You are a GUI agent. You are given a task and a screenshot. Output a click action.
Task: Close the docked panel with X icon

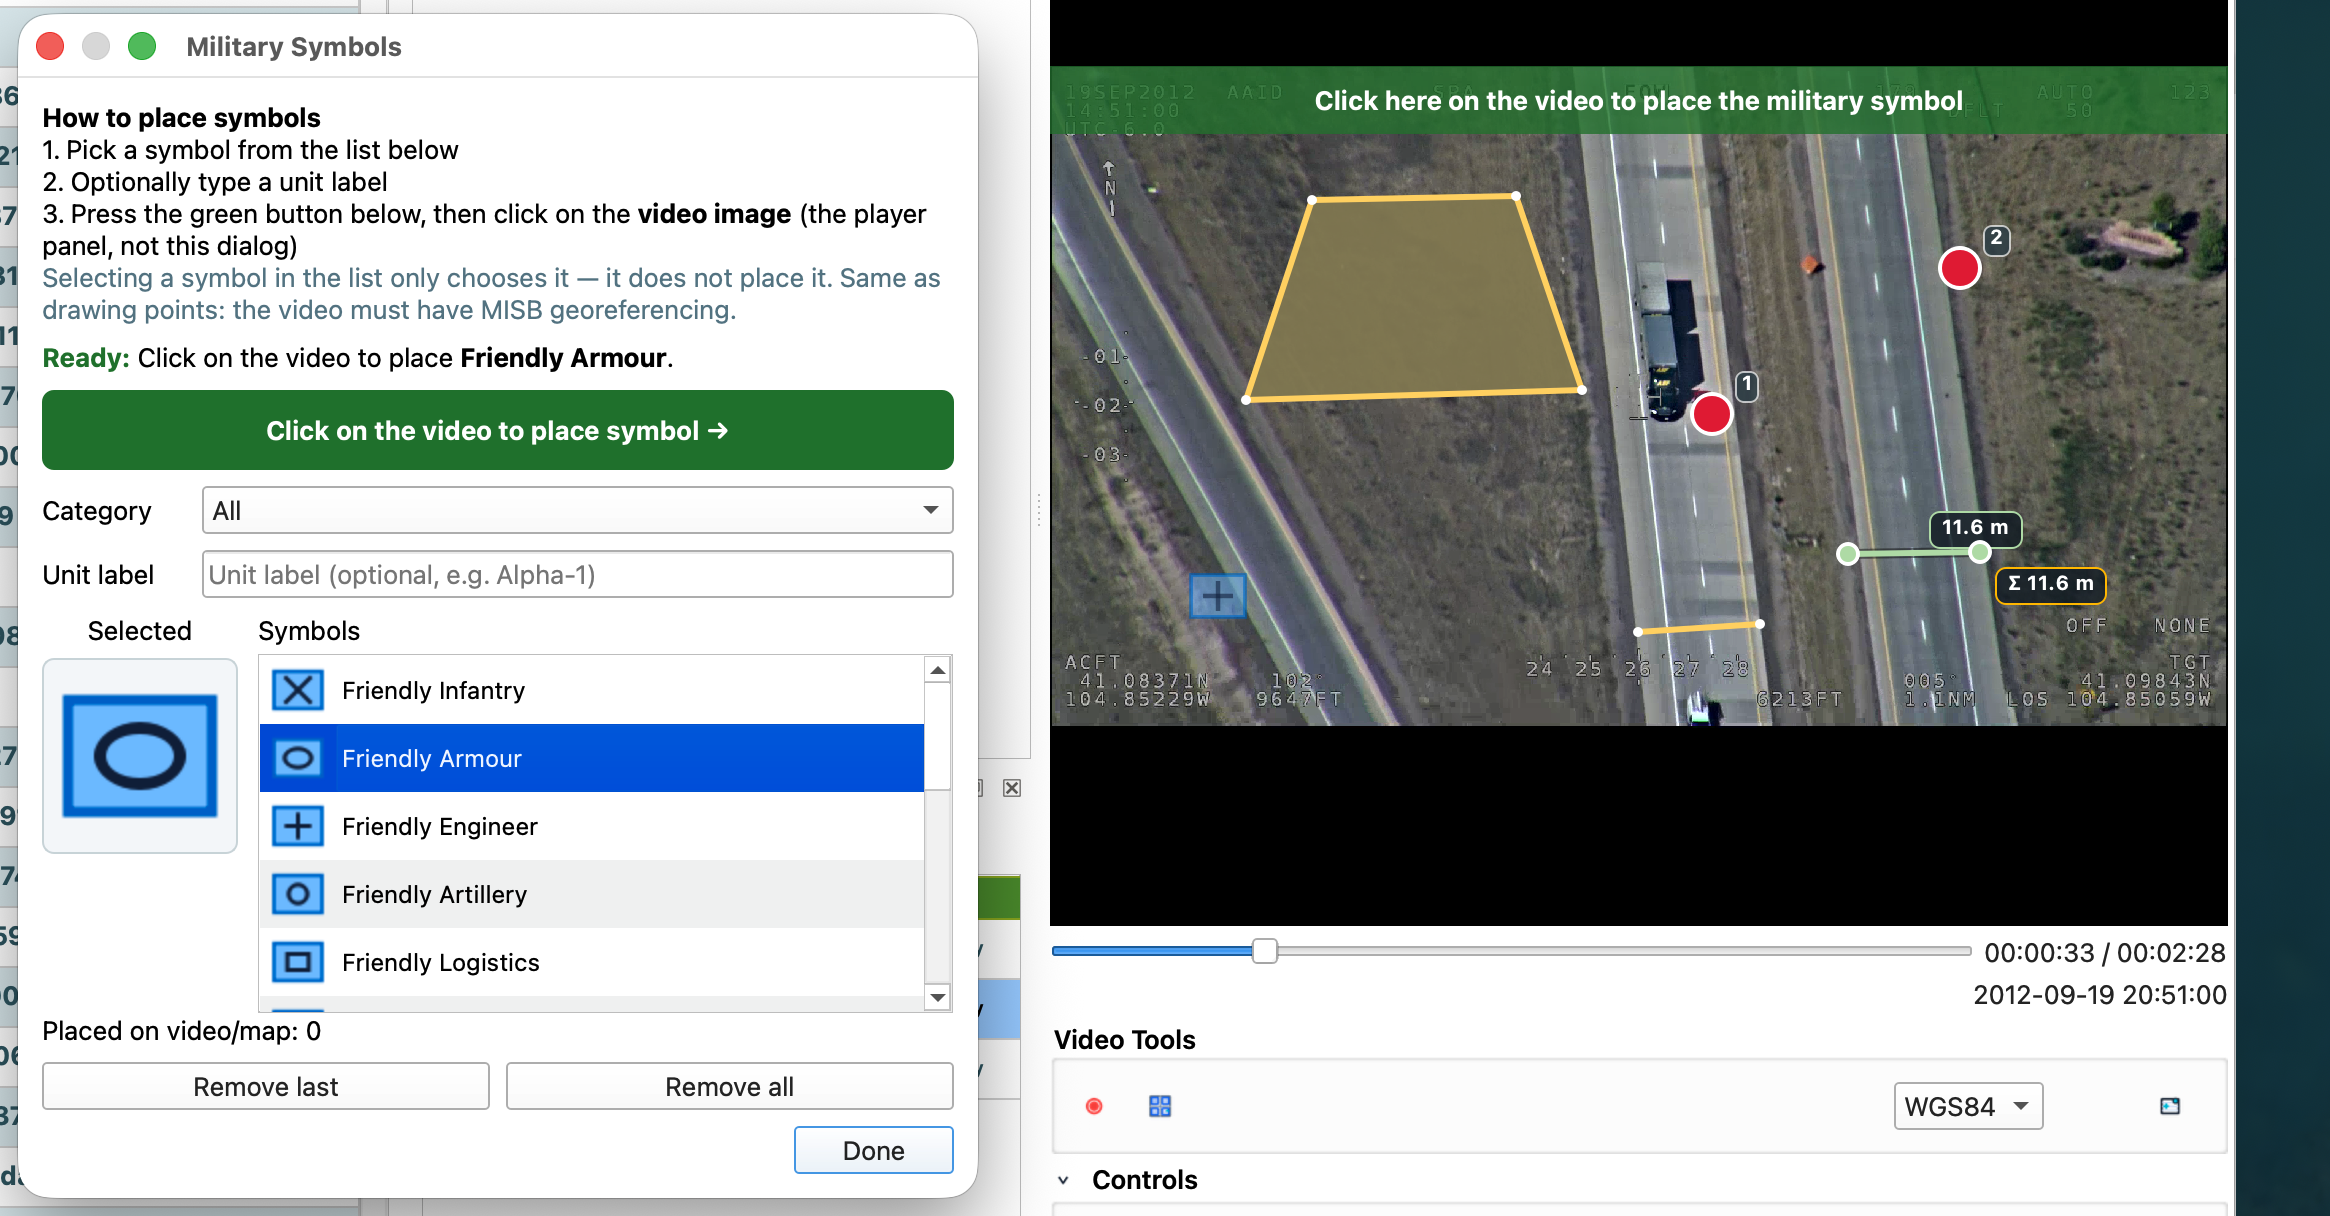coord(1012,788)
